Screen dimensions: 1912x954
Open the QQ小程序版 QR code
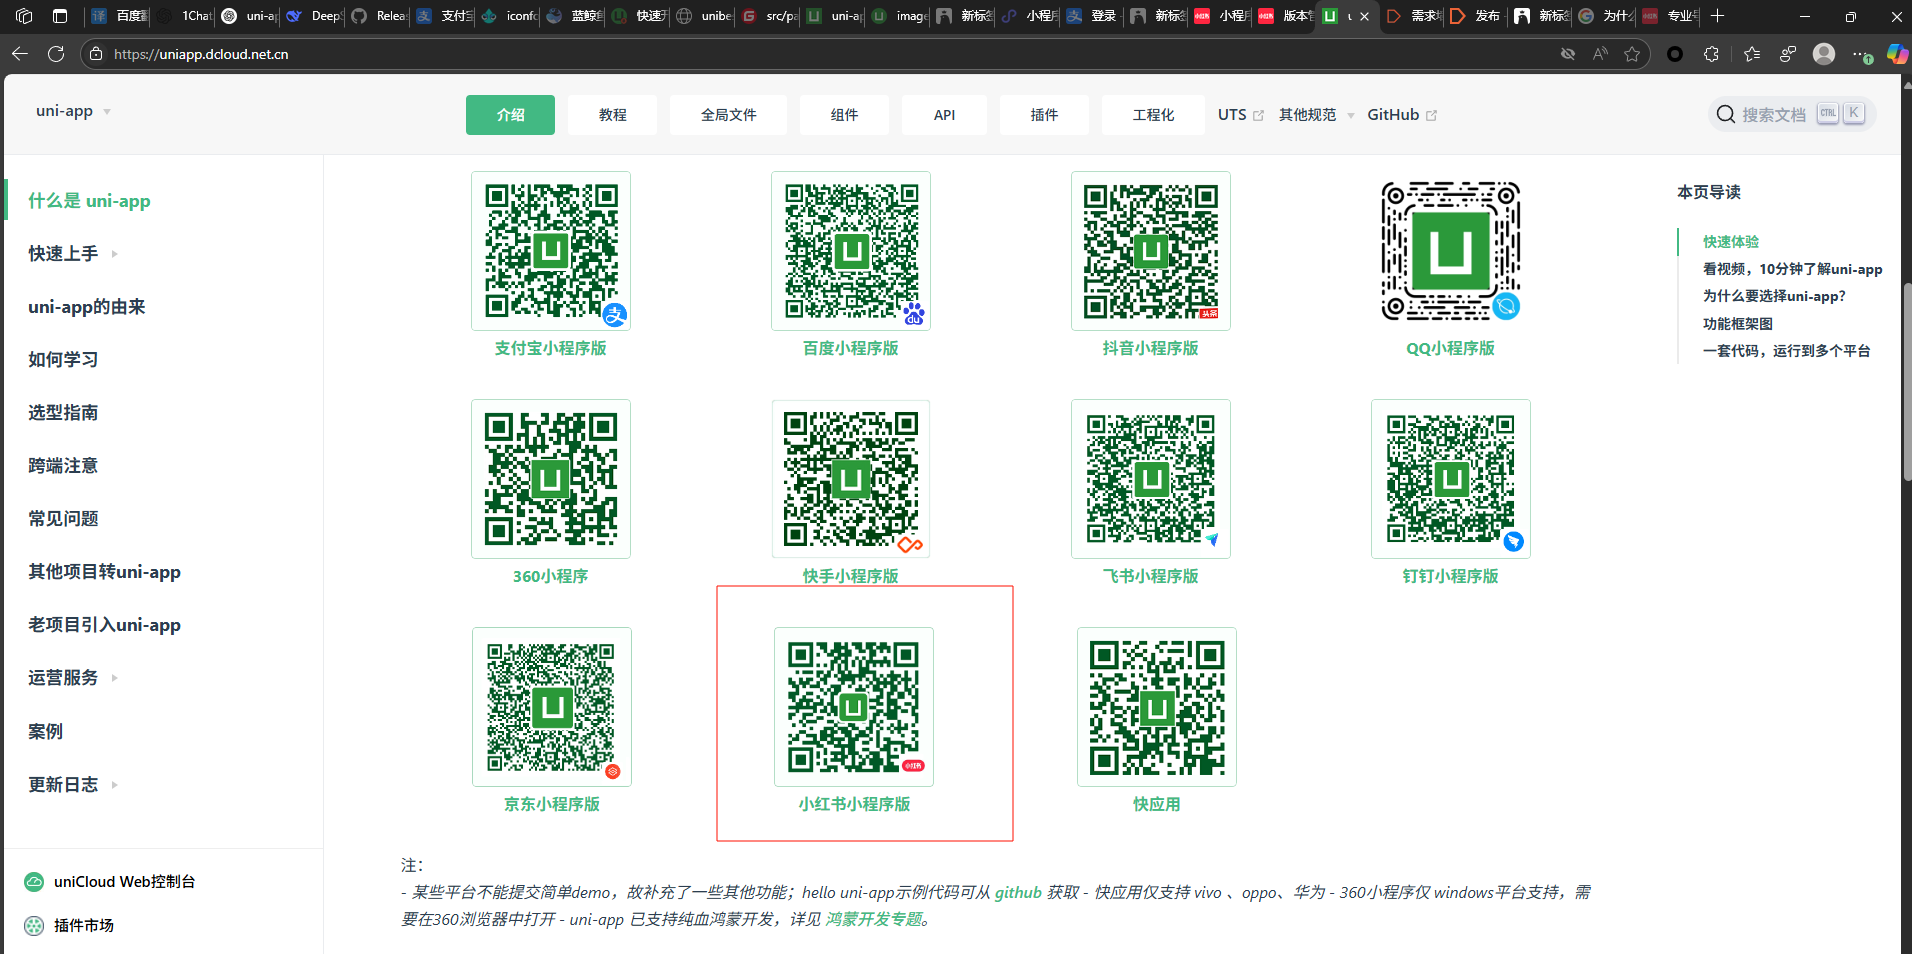tap(1451, 251)
